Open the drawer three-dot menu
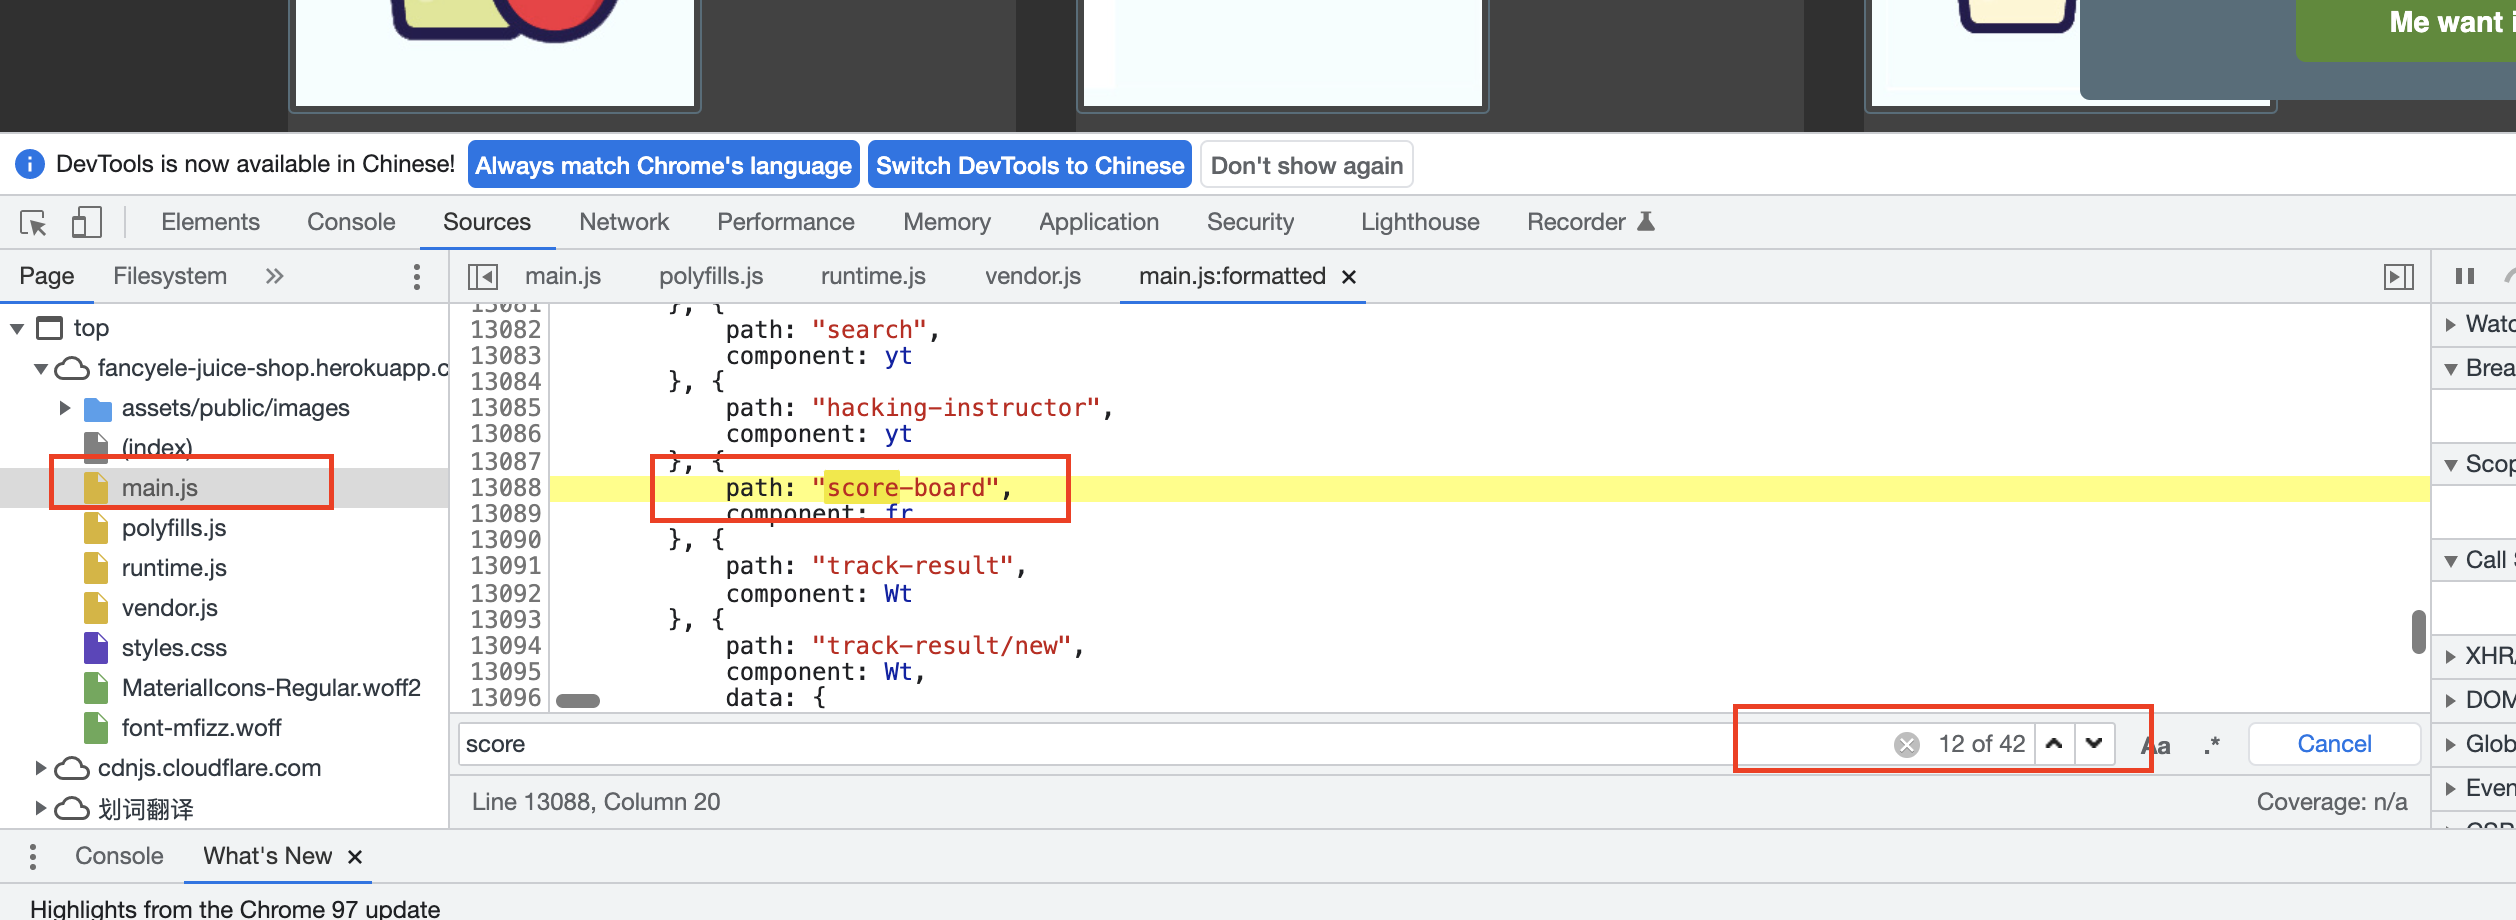 click(33, 857)
